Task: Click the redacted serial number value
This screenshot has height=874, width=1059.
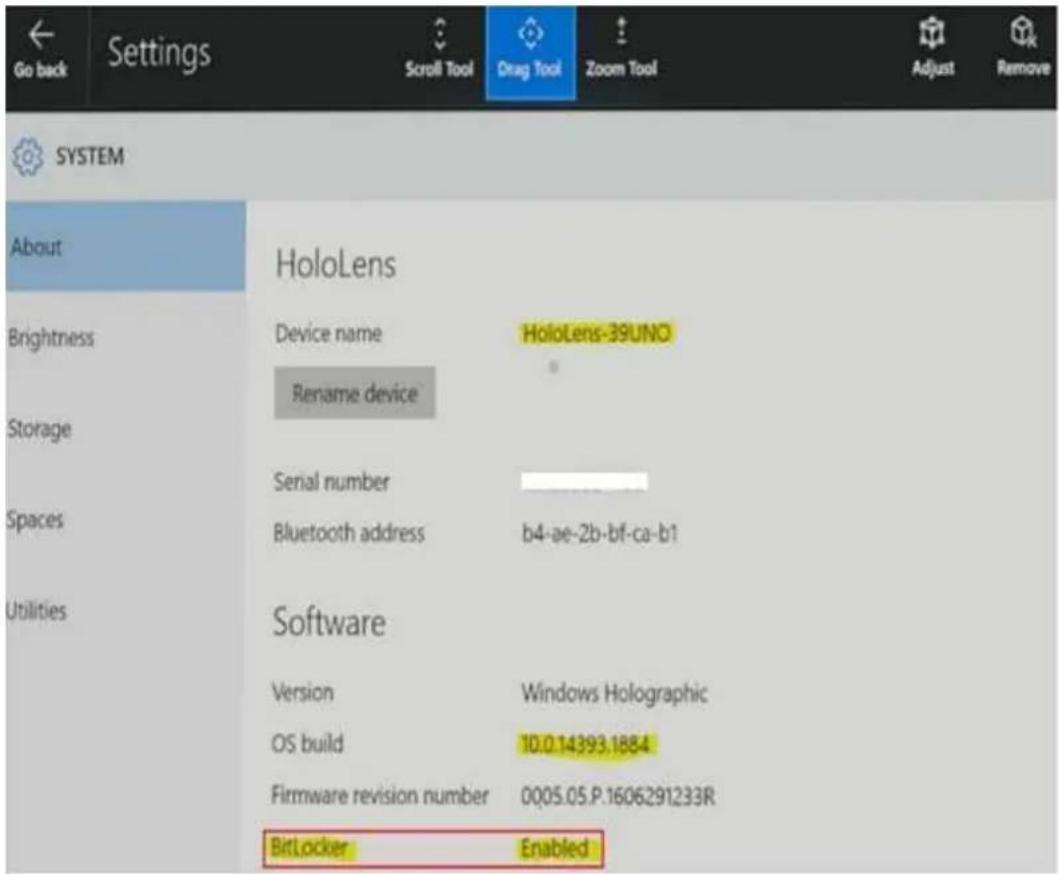Action: pyautogui.click(x=584, y=482)
